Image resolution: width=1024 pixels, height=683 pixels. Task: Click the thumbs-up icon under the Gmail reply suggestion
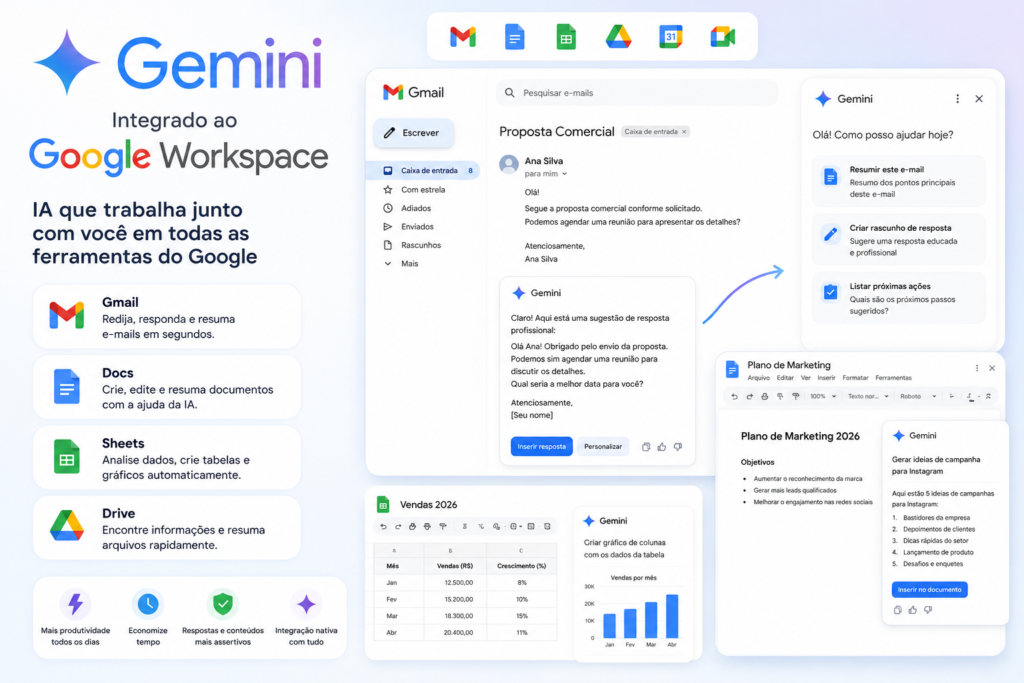click(662, 447)
